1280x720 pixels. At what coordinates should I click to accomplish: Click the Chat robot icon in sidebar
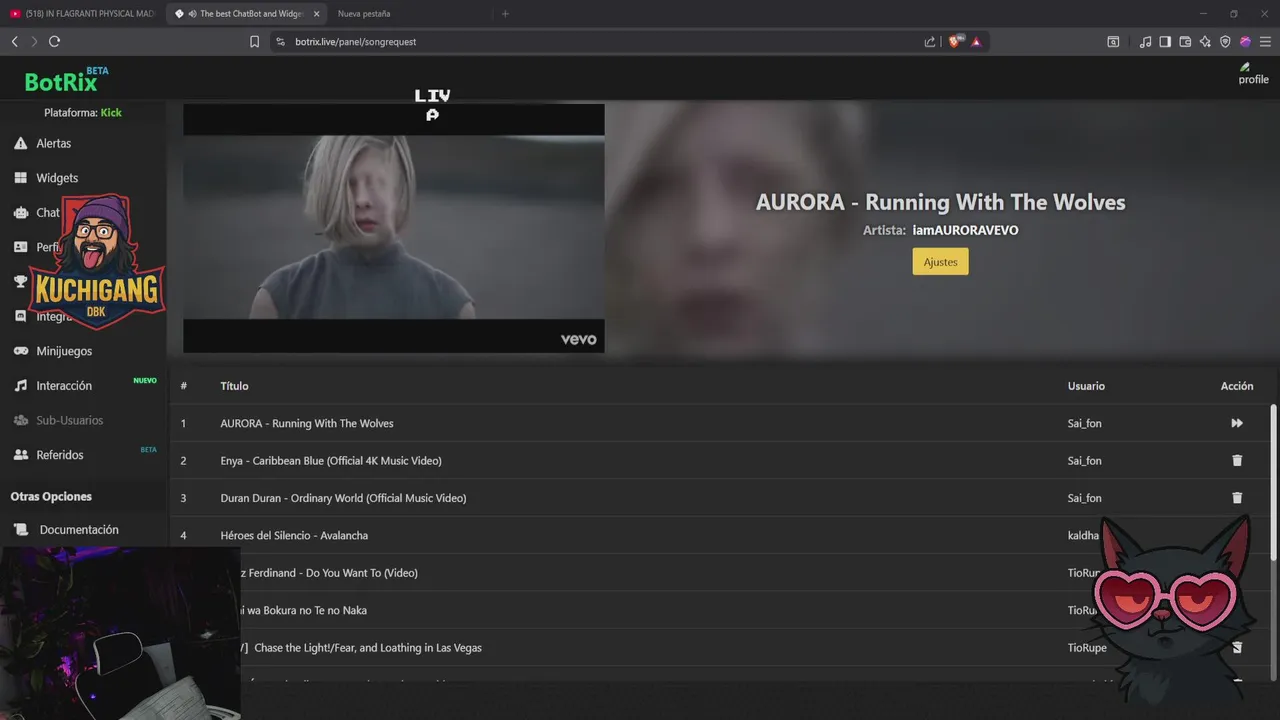pos(20,213)
